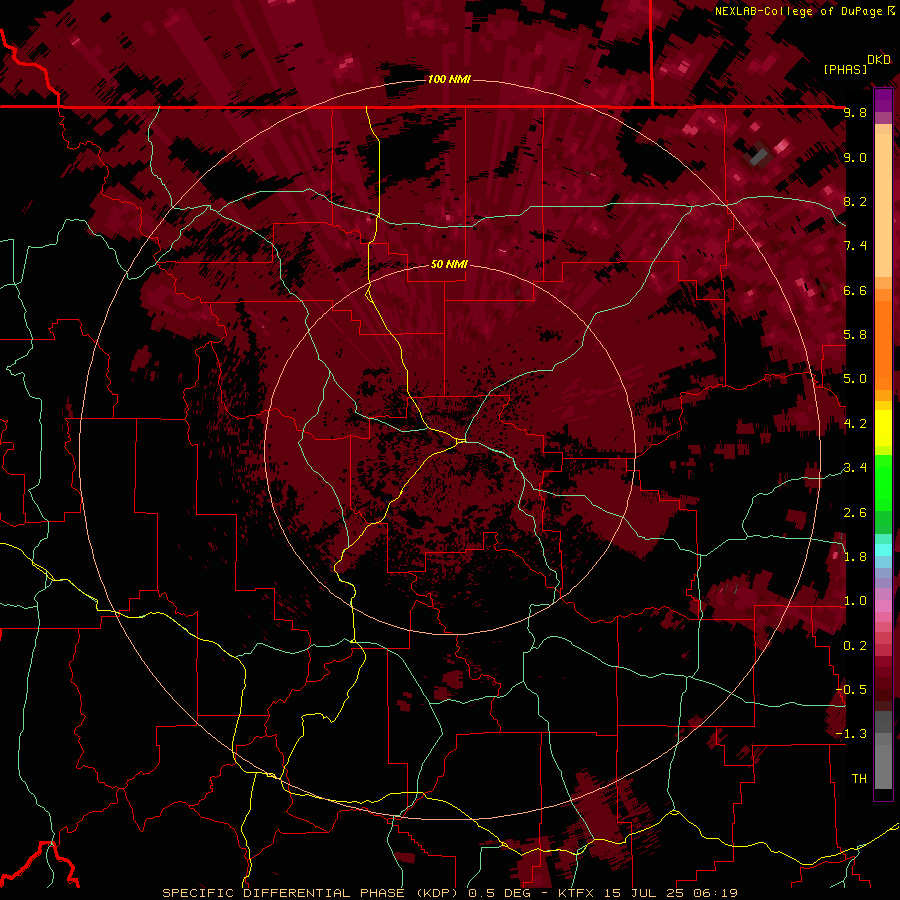Pick the cyan segment of color bar
Screen dimensions: 900x900
[883, 550]
